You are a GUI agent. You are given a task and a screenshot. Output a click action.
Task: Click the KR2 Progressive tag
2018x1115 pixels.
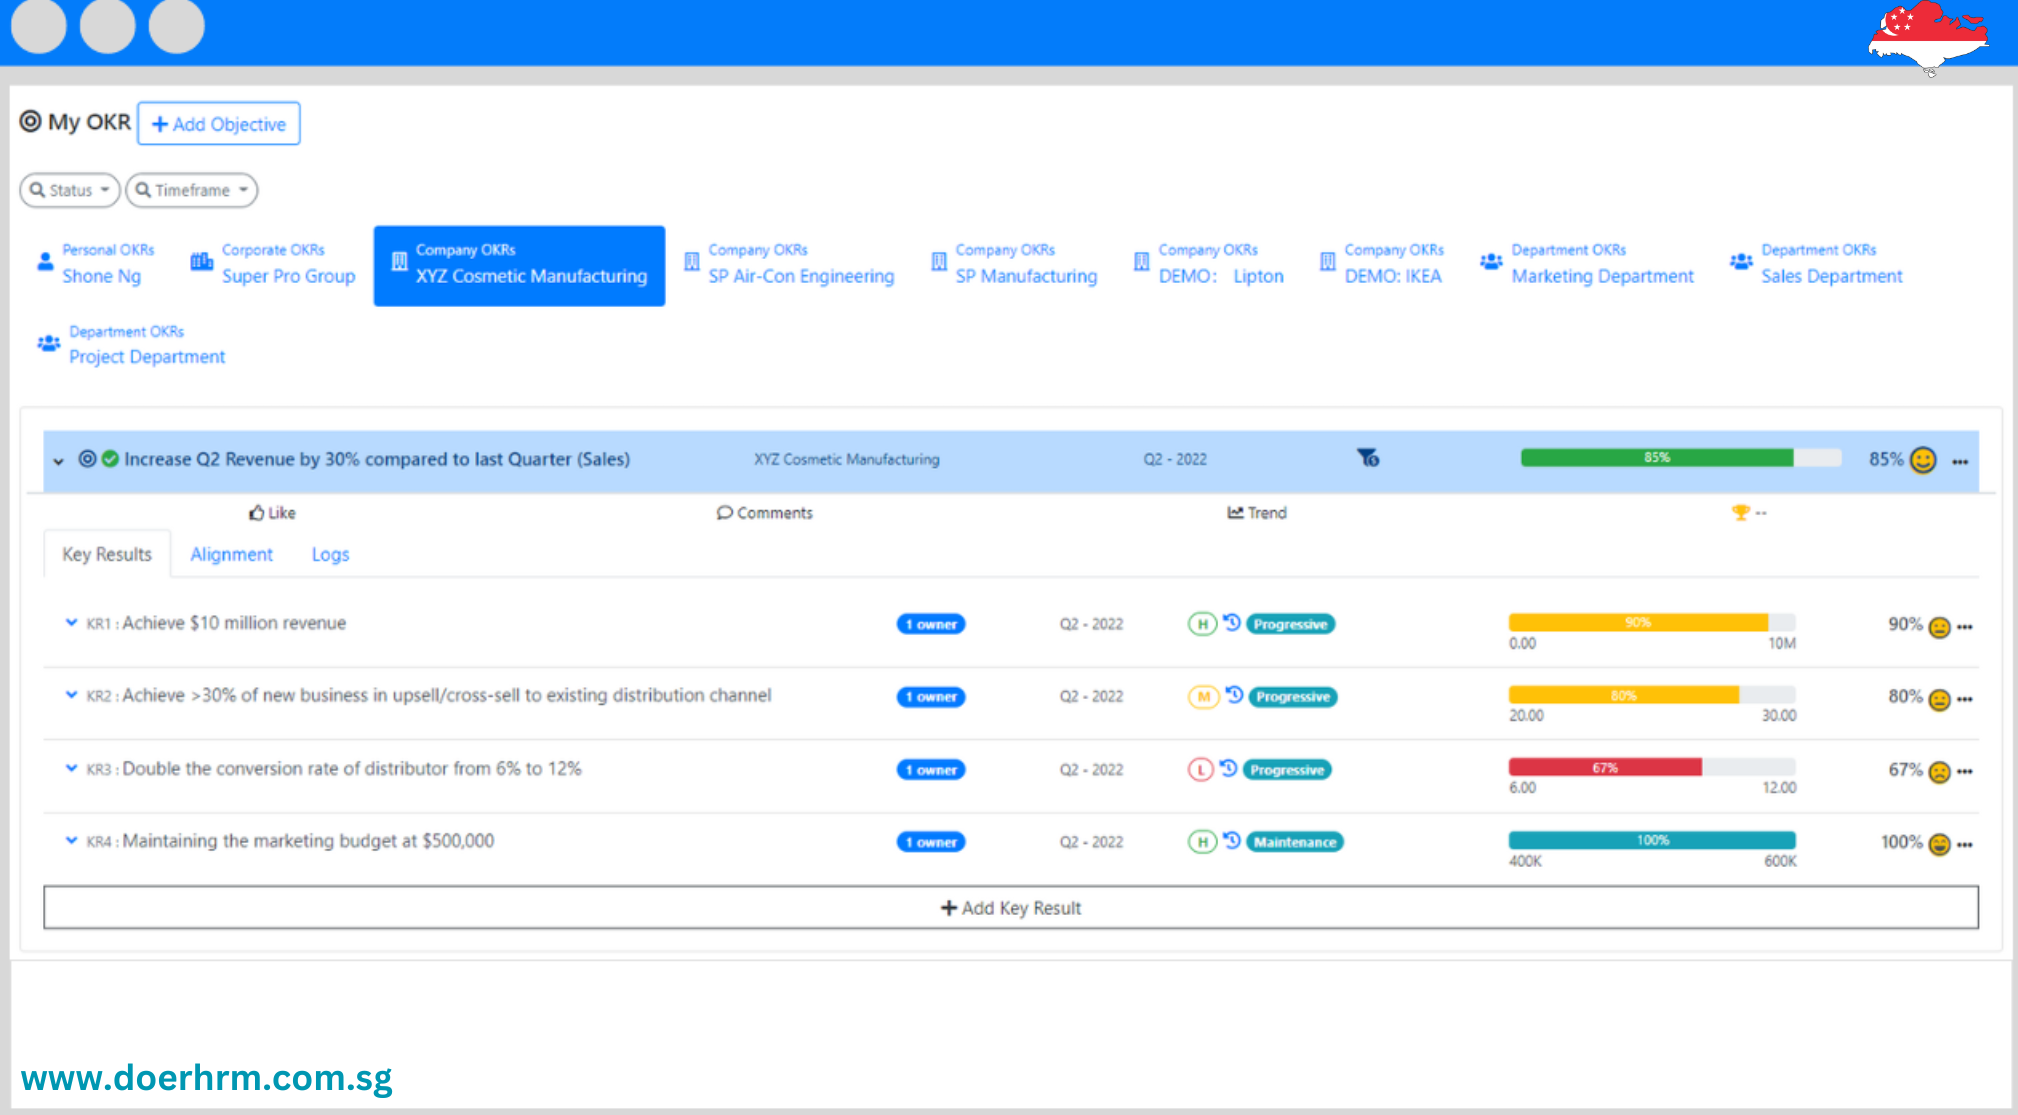coord(1293,697)
